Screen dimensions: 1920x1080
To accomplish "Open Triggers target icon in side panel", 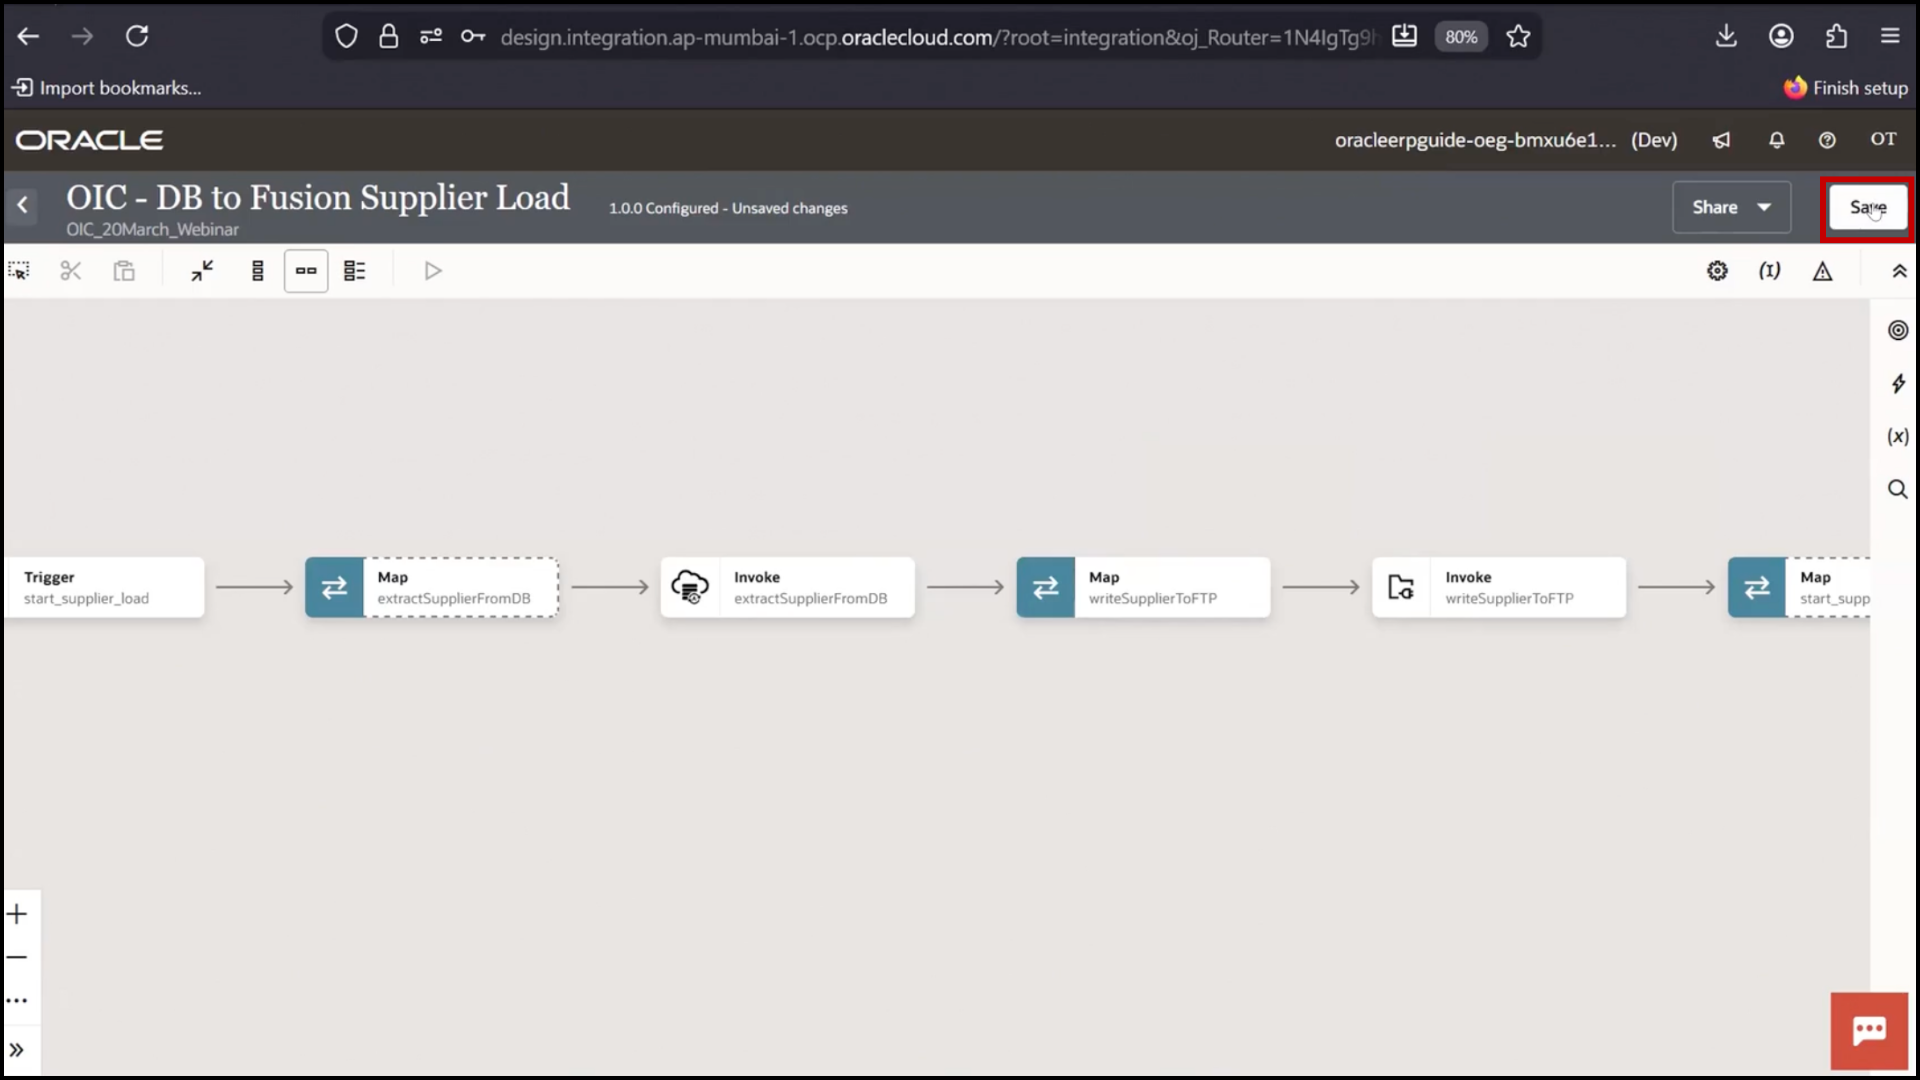I will (1897, 330).
